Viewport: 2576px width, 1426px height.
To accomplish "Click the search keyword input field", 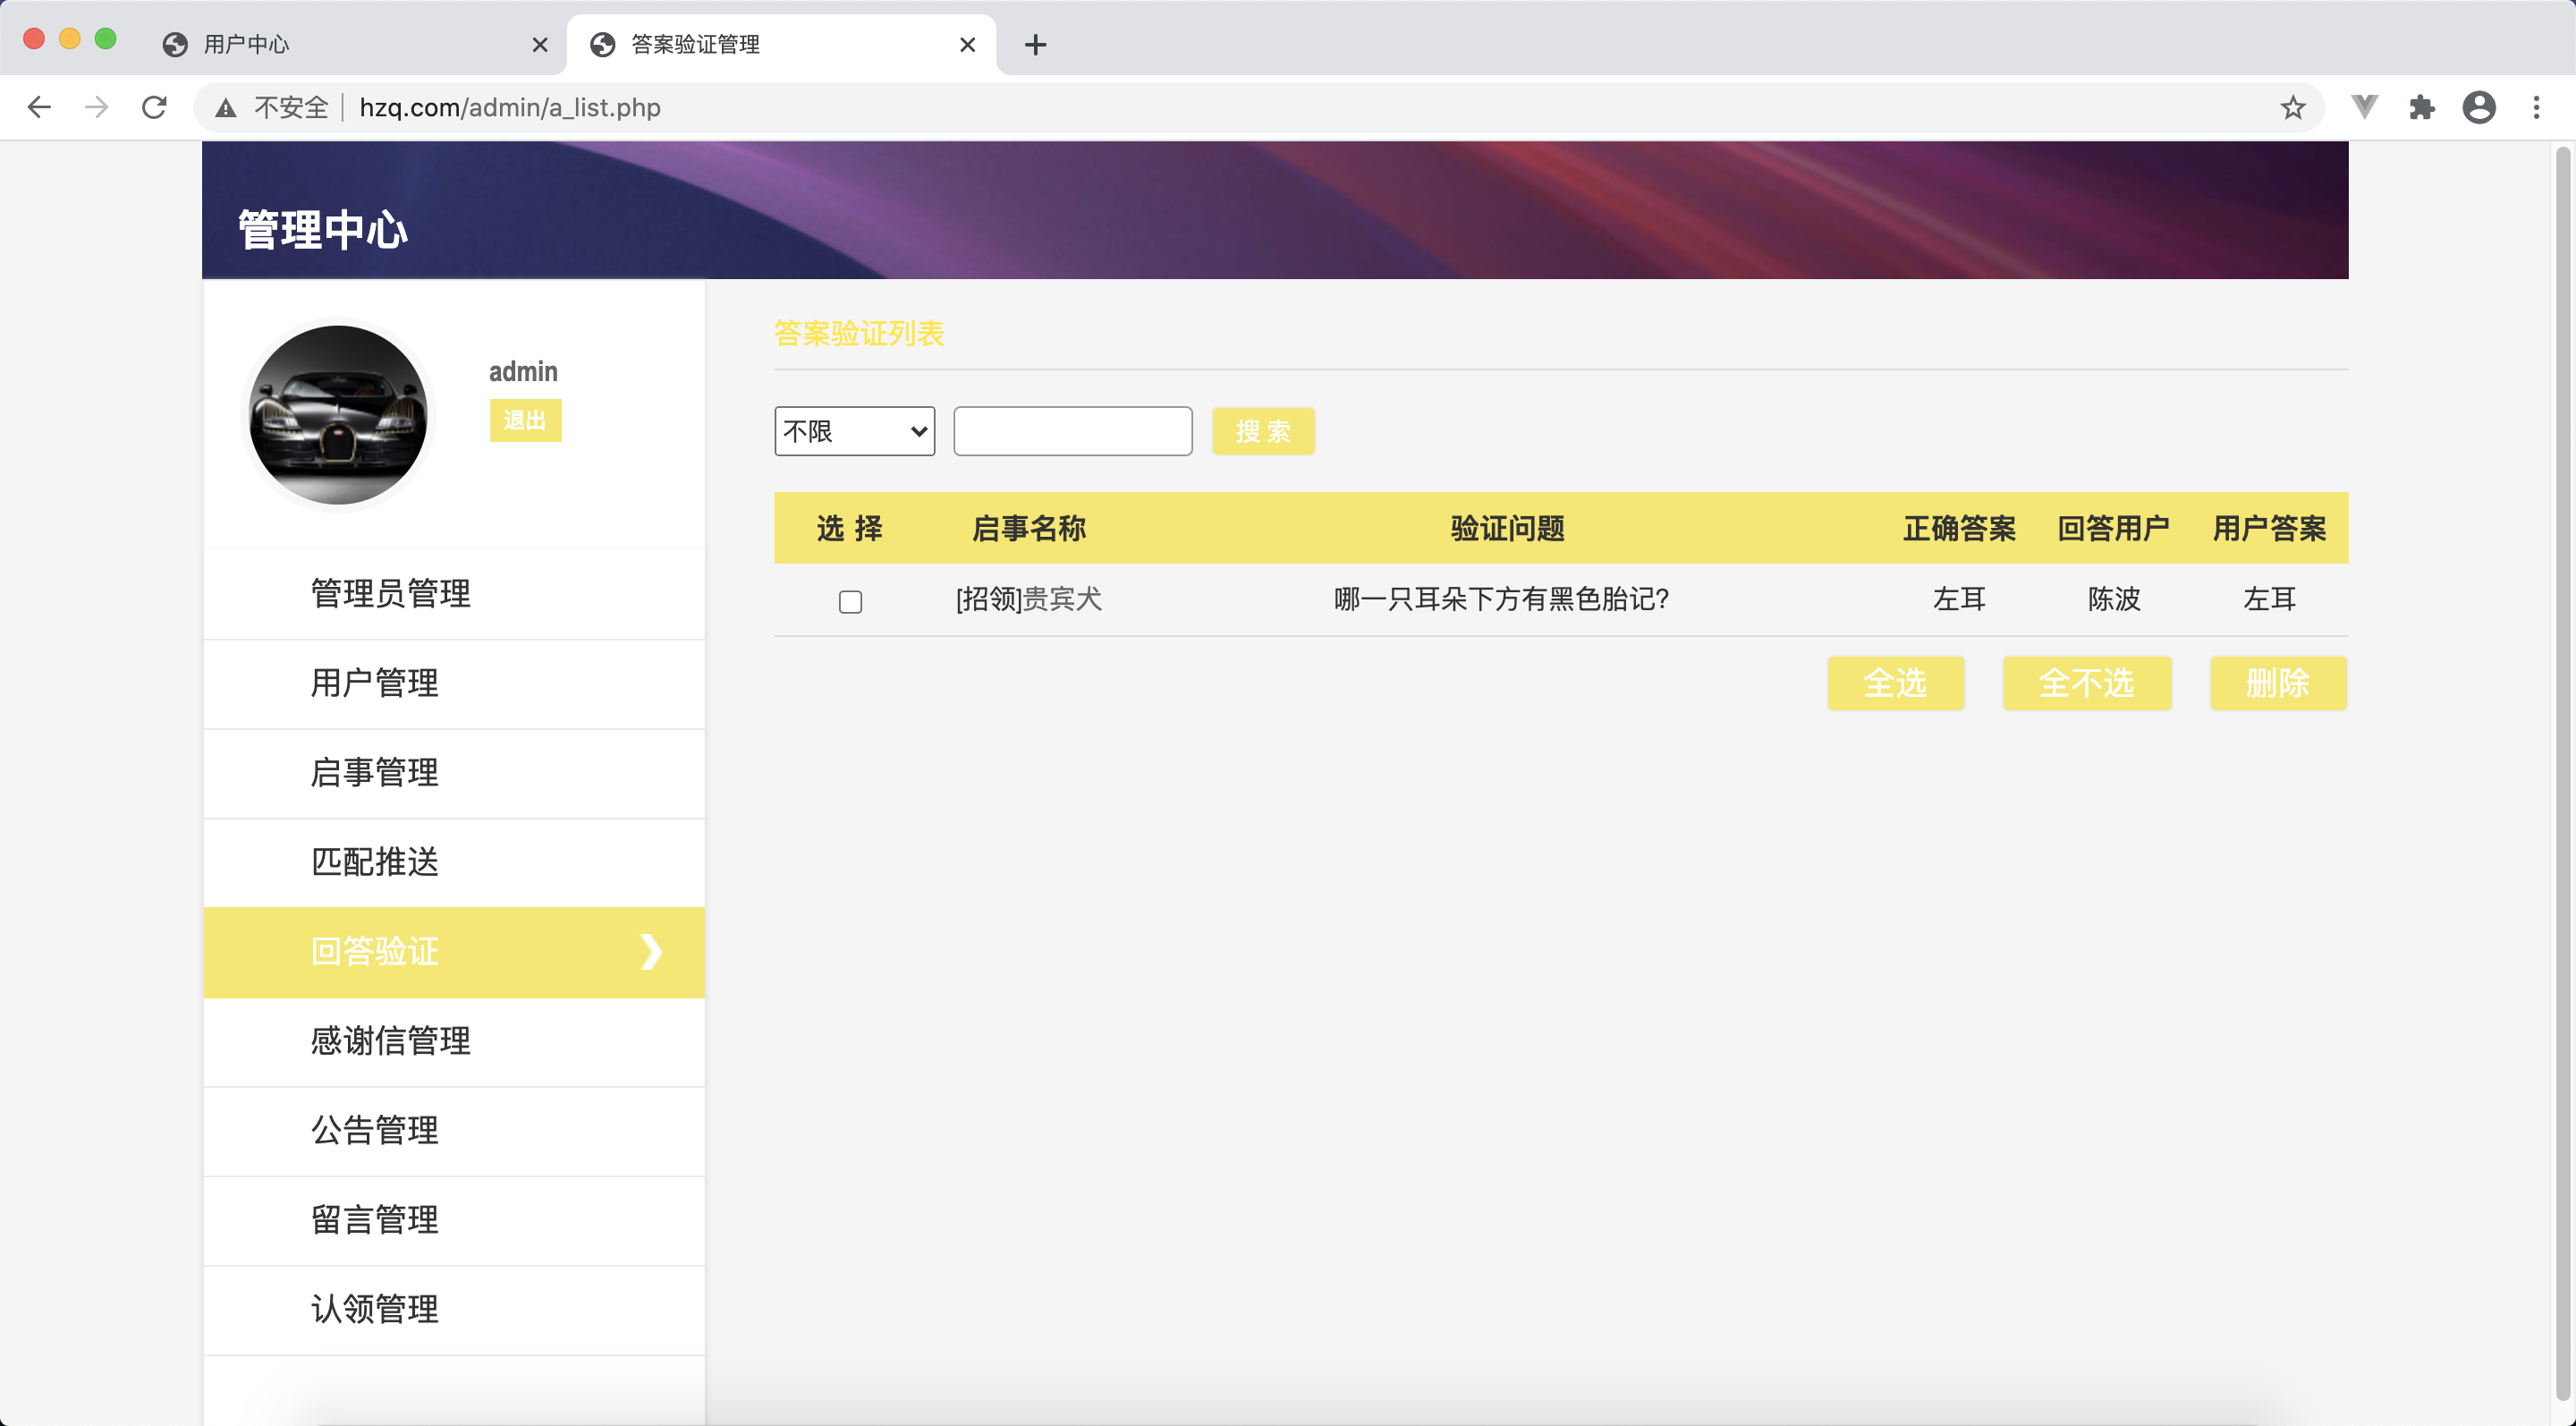I will click(1072, 431).
